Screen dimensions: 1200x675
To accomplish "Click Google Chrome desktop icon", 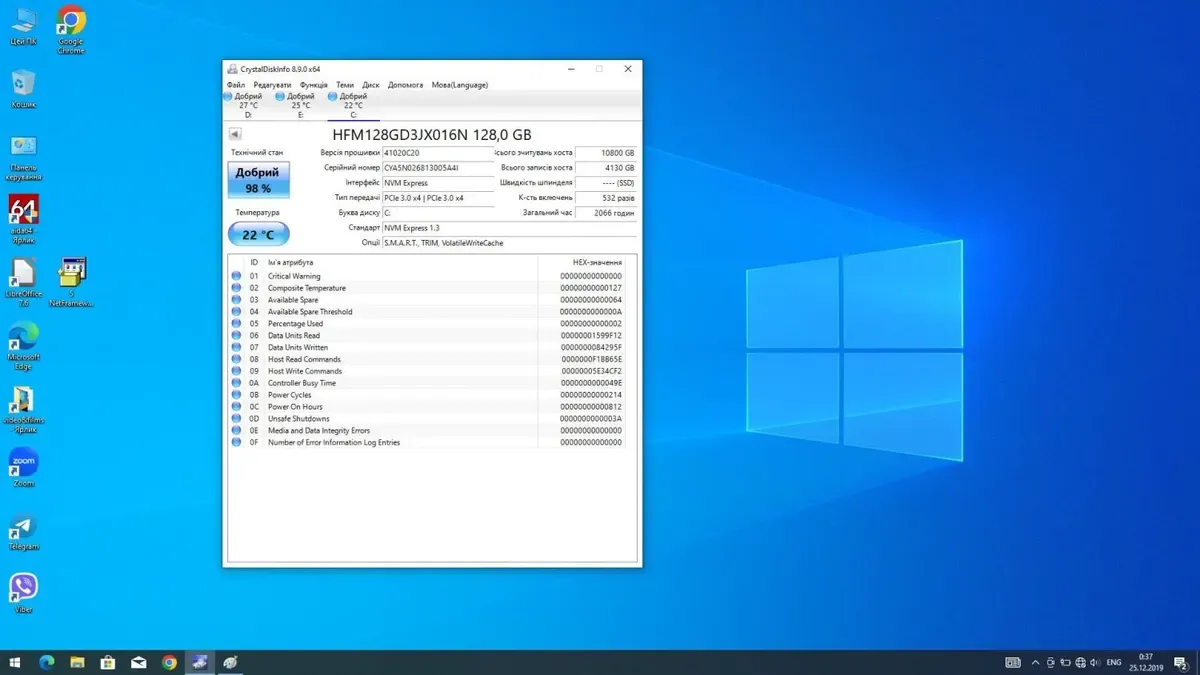I will point(70,22).
